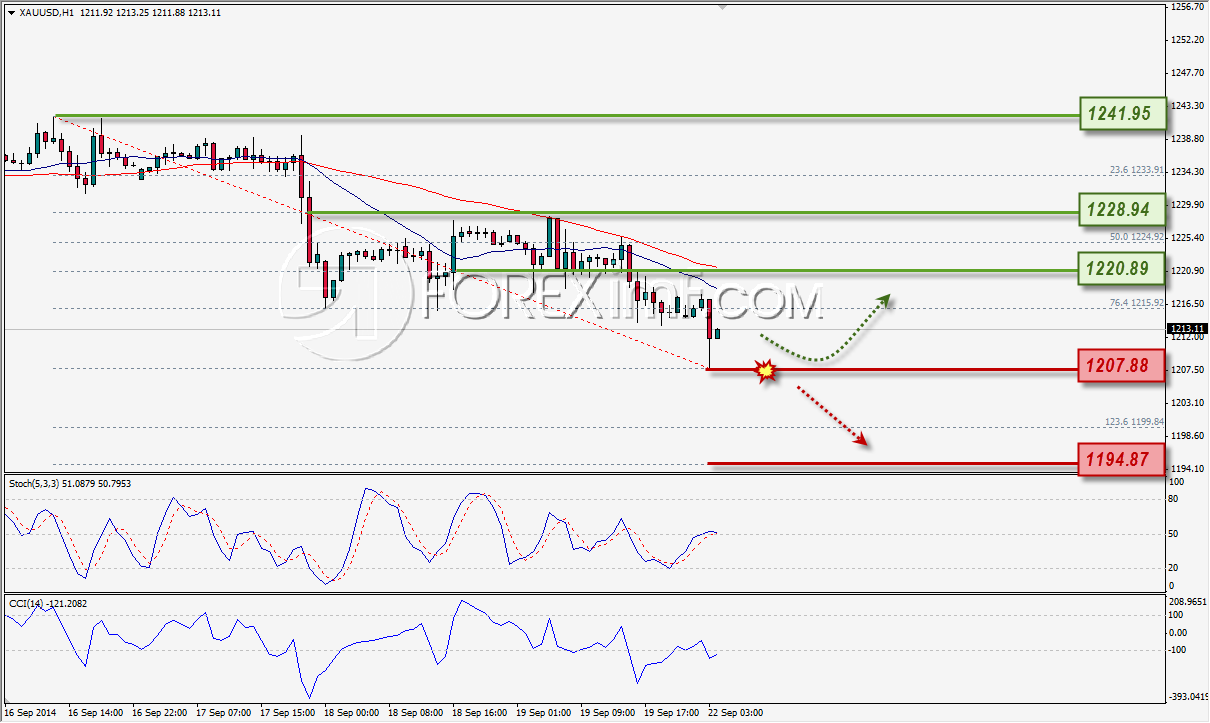Click the XAUUSD,H1 symbol title
The image size is (1210, 723).
point(46,12)
